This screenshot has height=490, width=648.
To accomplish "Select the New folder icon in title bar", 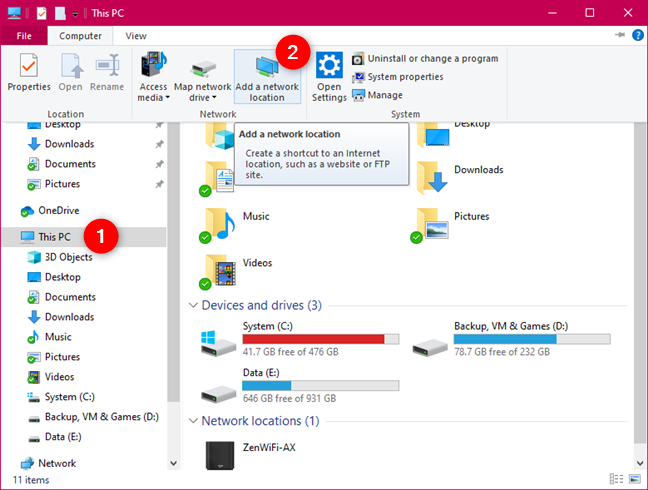I will [60, 13].
